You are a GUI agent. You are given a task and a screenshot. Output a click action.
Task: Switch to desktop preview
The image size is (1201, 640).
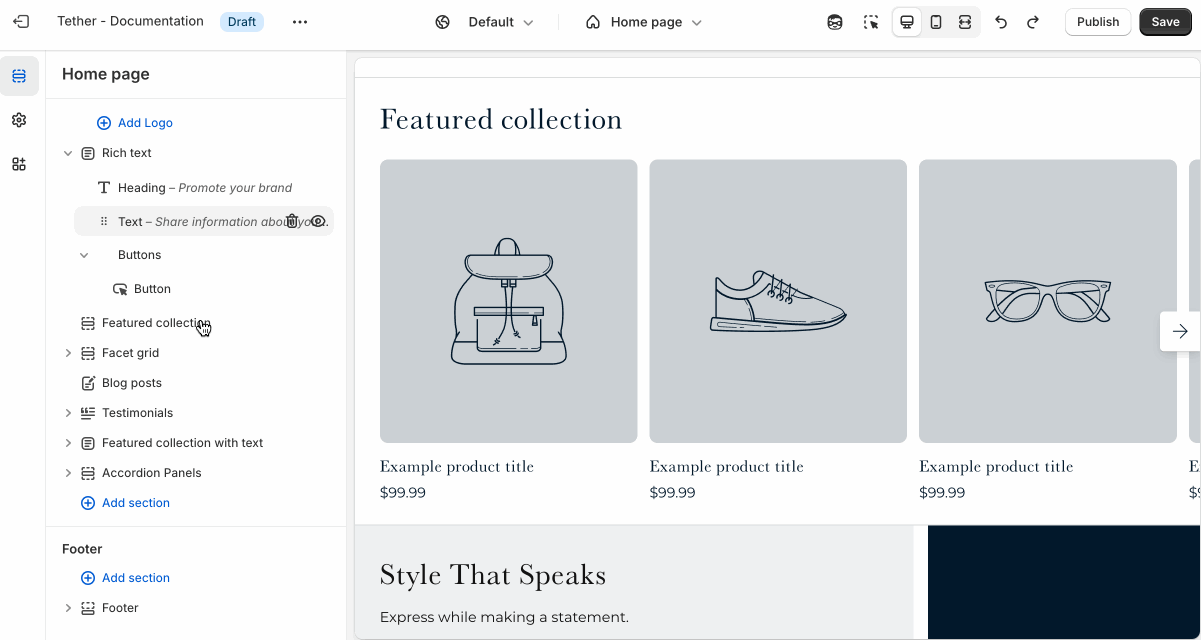click(907, 22)
